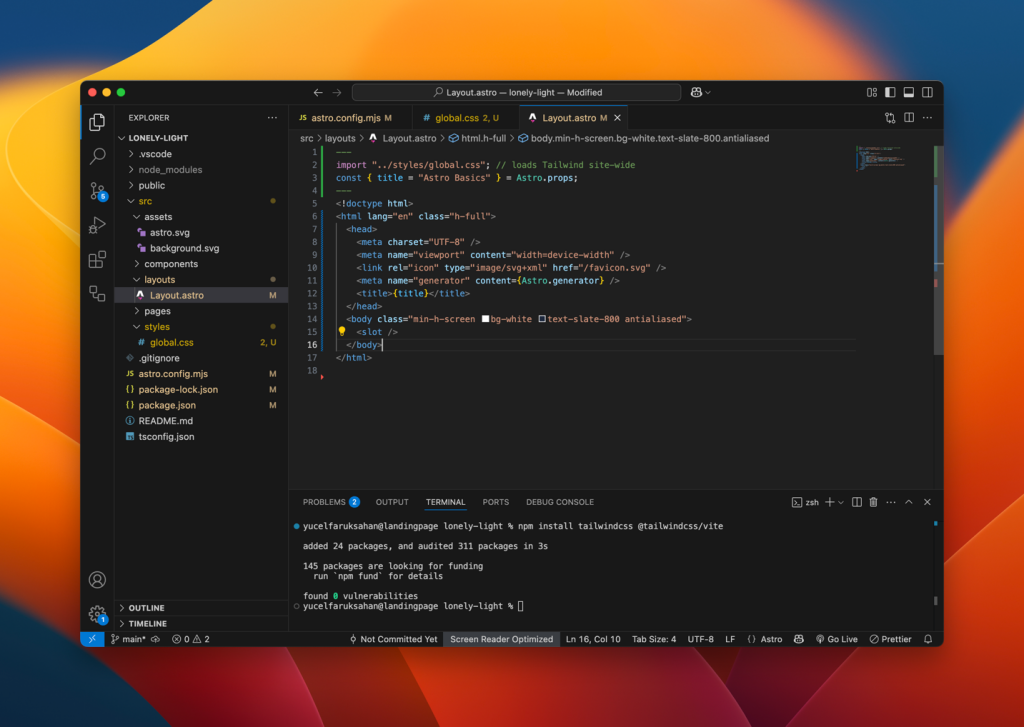Click the Kill Terminal trash icon

[873, 502]
